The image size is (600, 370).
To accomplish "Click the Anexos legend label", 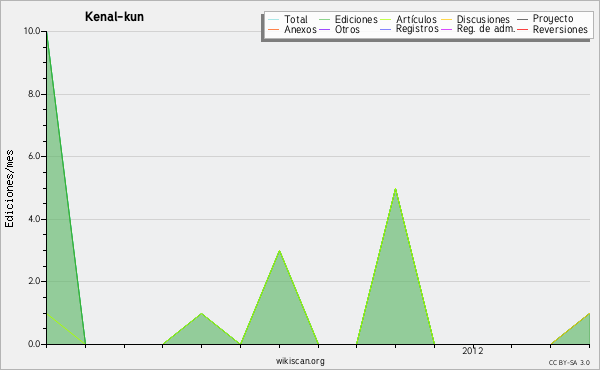I will click(300, 29).
